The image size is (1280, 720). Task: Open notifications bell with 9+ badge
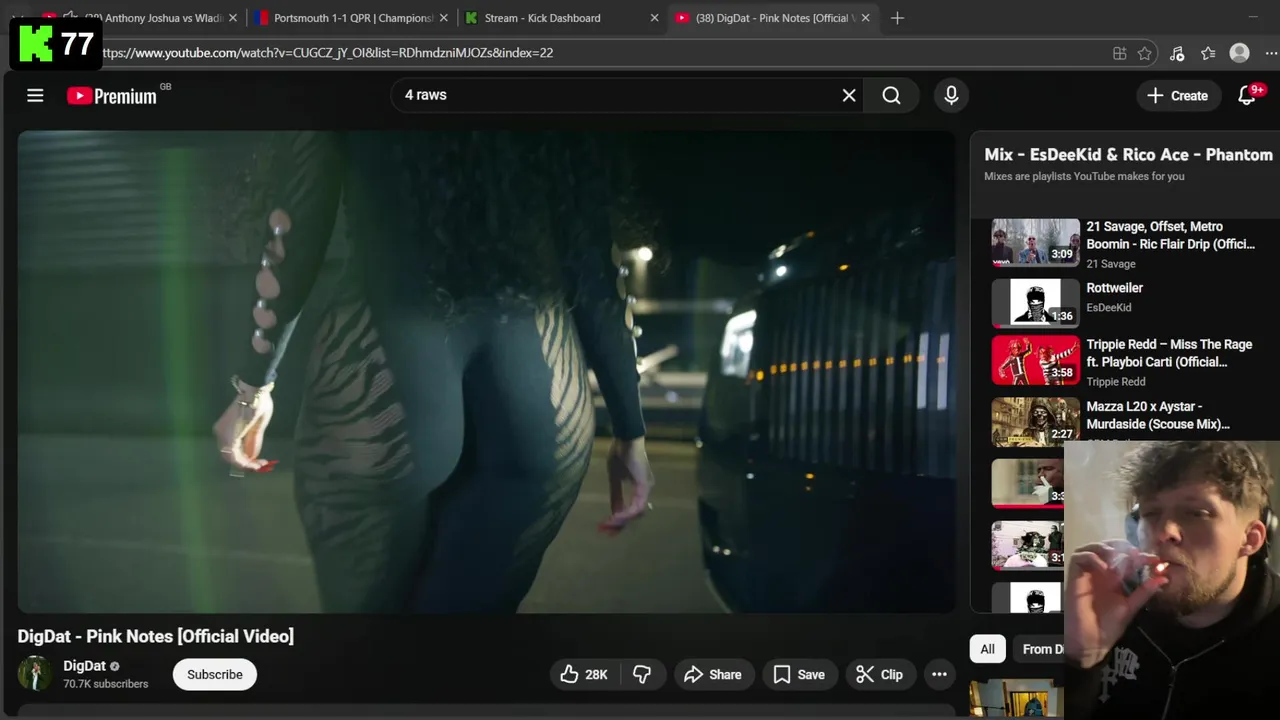click(1247, 95)
